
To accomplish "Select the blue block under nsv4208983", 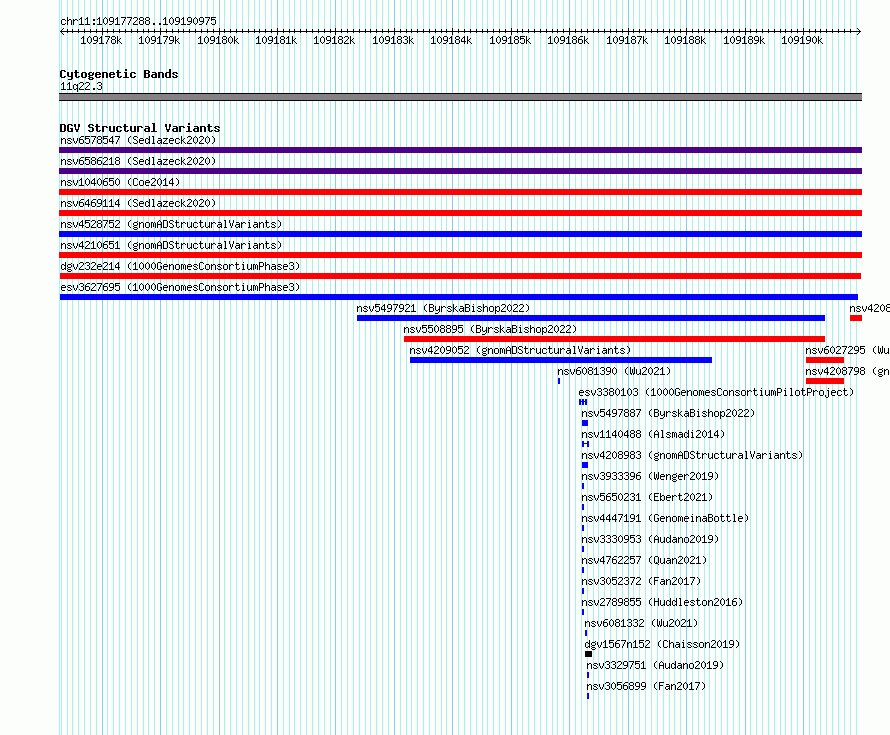I will tap(585, 465).
